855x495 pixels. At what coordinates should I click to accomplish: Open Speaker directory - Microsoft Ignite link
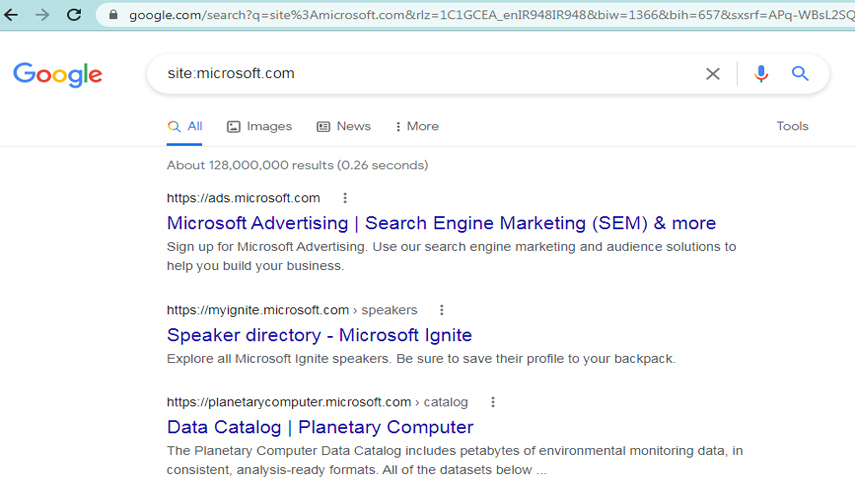[319, 335]
